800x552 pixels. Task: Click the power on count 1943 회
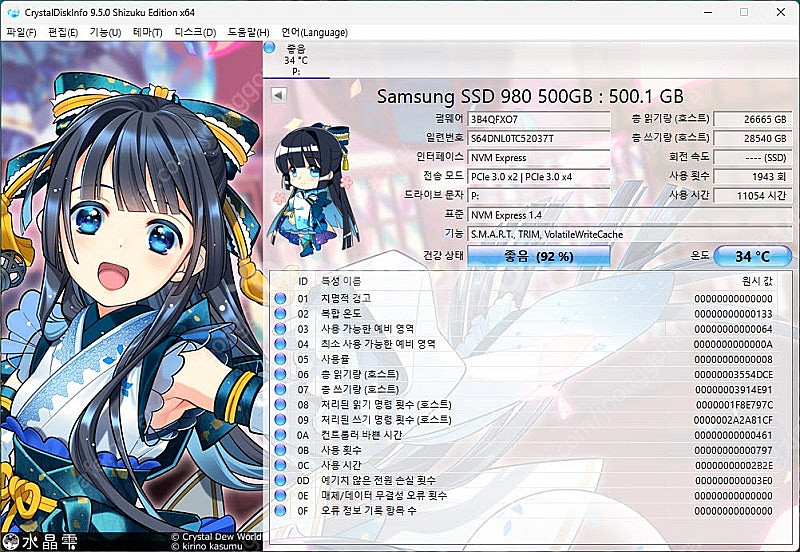(x=753, y=177)
